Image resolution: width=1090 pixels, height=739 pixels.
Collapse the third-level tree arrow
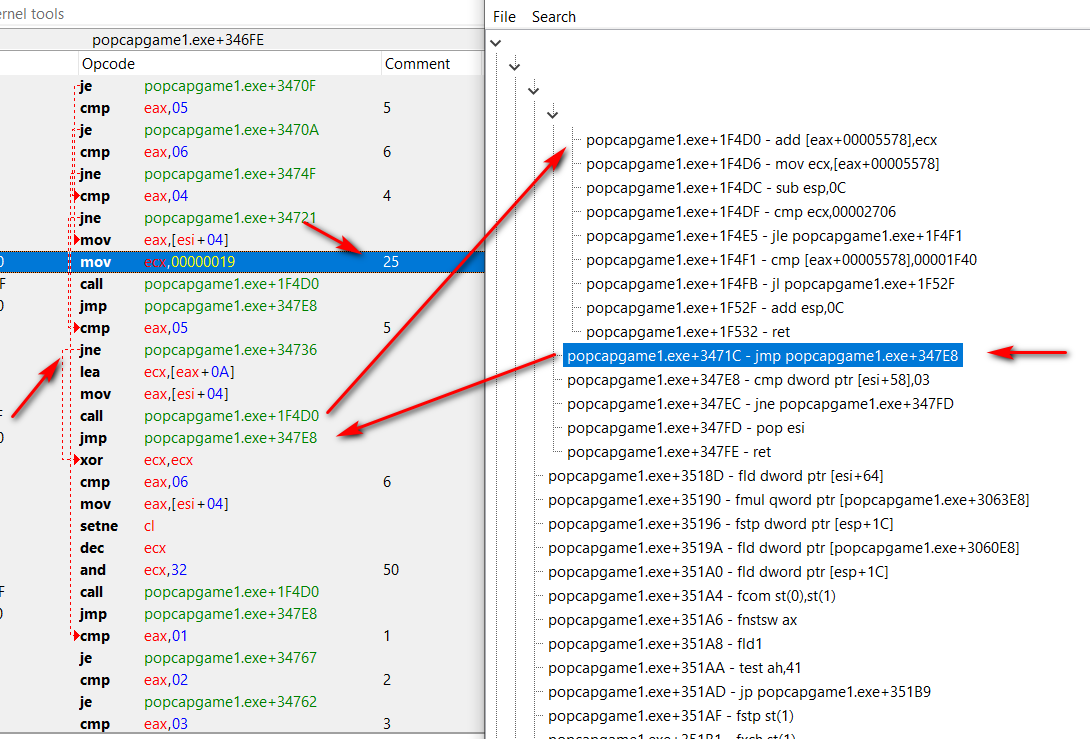(533, 90)
